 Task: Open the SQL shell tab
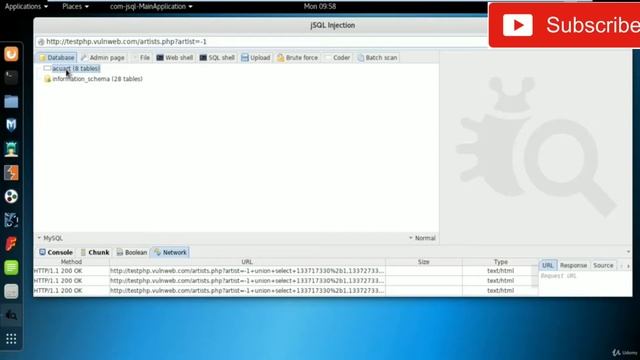pos(217,58)
